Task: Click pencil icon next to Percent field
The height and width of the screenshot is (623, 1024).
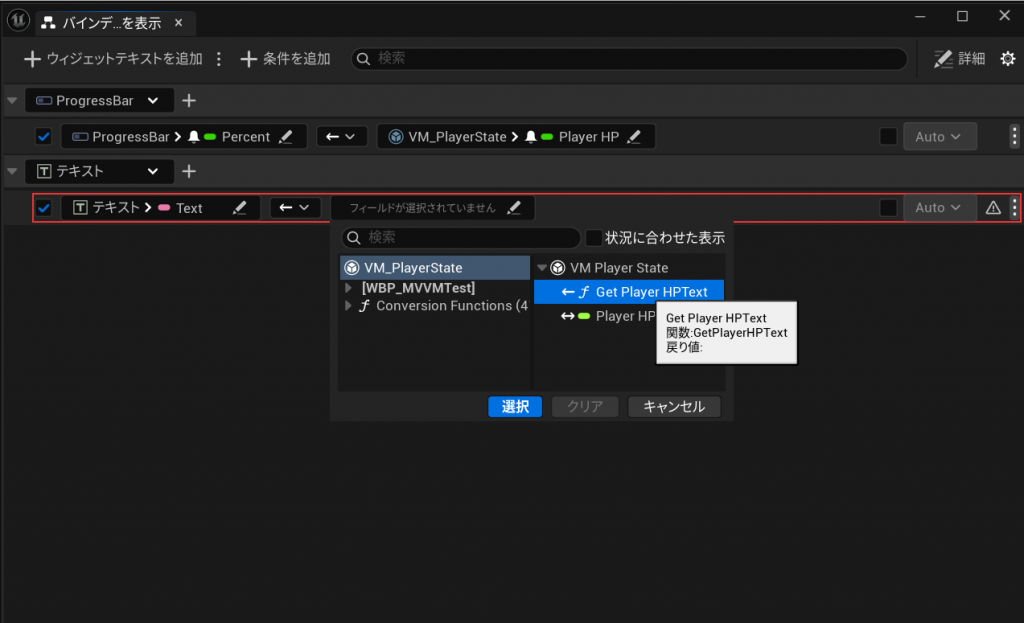Action: [x=286, y=137]
